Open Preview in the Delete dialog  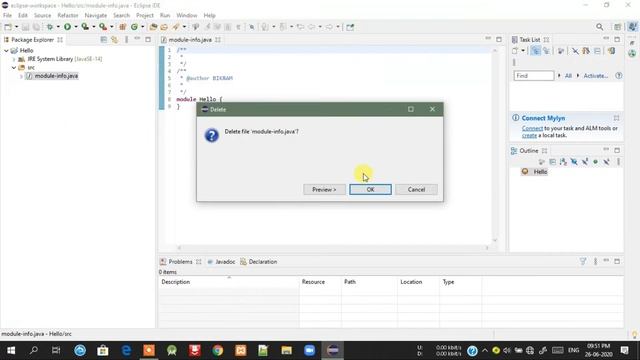324,189
